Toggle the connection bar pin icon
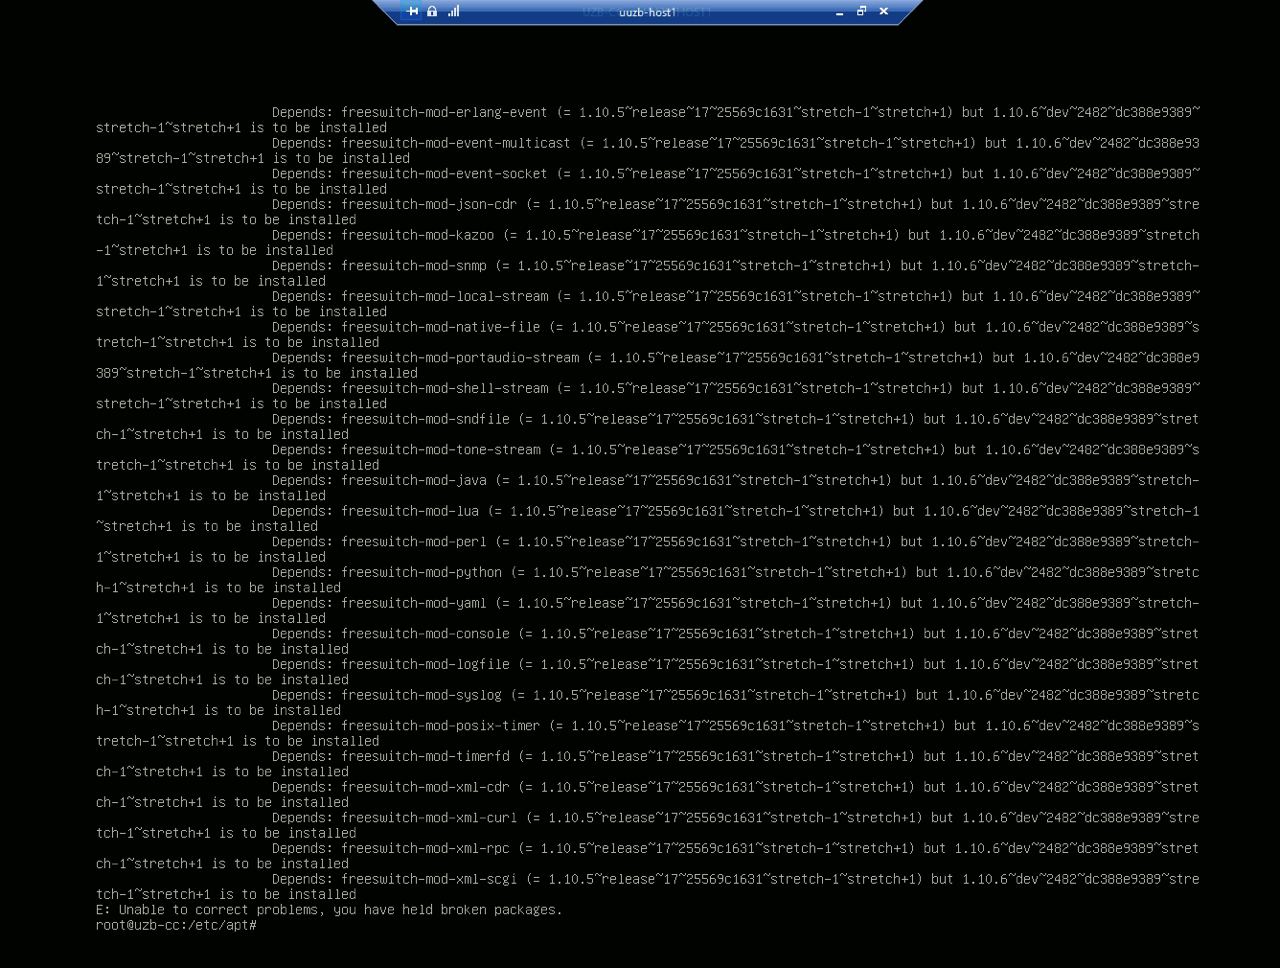Viewport: 1280px width, 968px height. click(x=413, y=11)
